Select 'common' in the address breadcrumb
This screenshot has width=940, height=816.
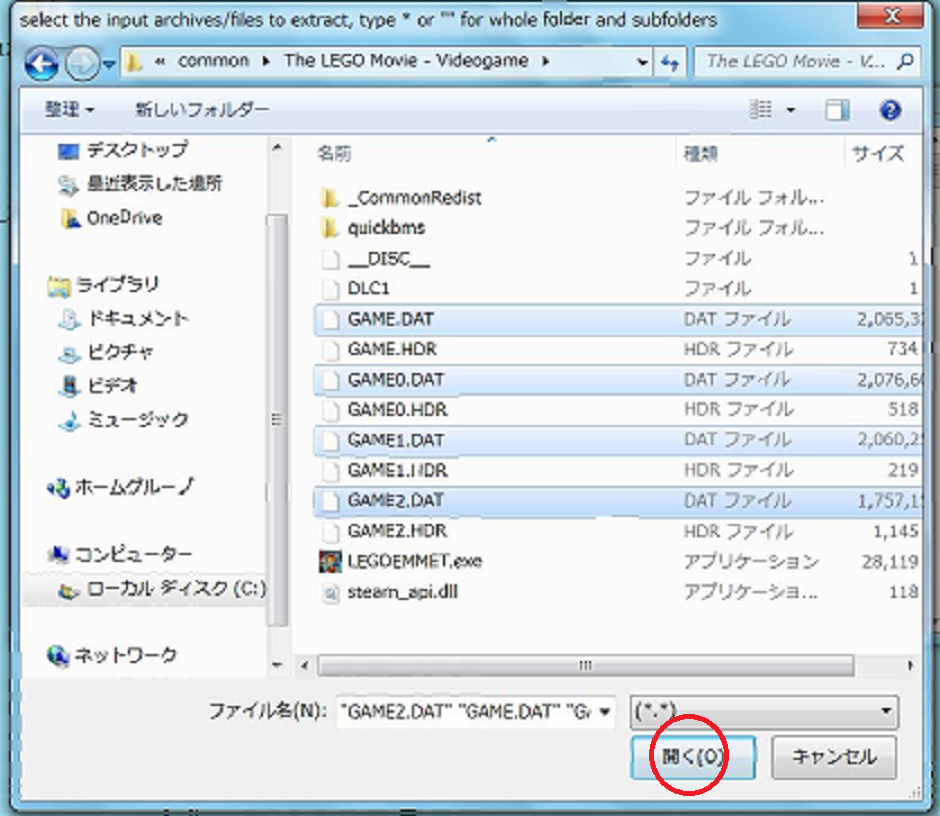click(213, 61)
